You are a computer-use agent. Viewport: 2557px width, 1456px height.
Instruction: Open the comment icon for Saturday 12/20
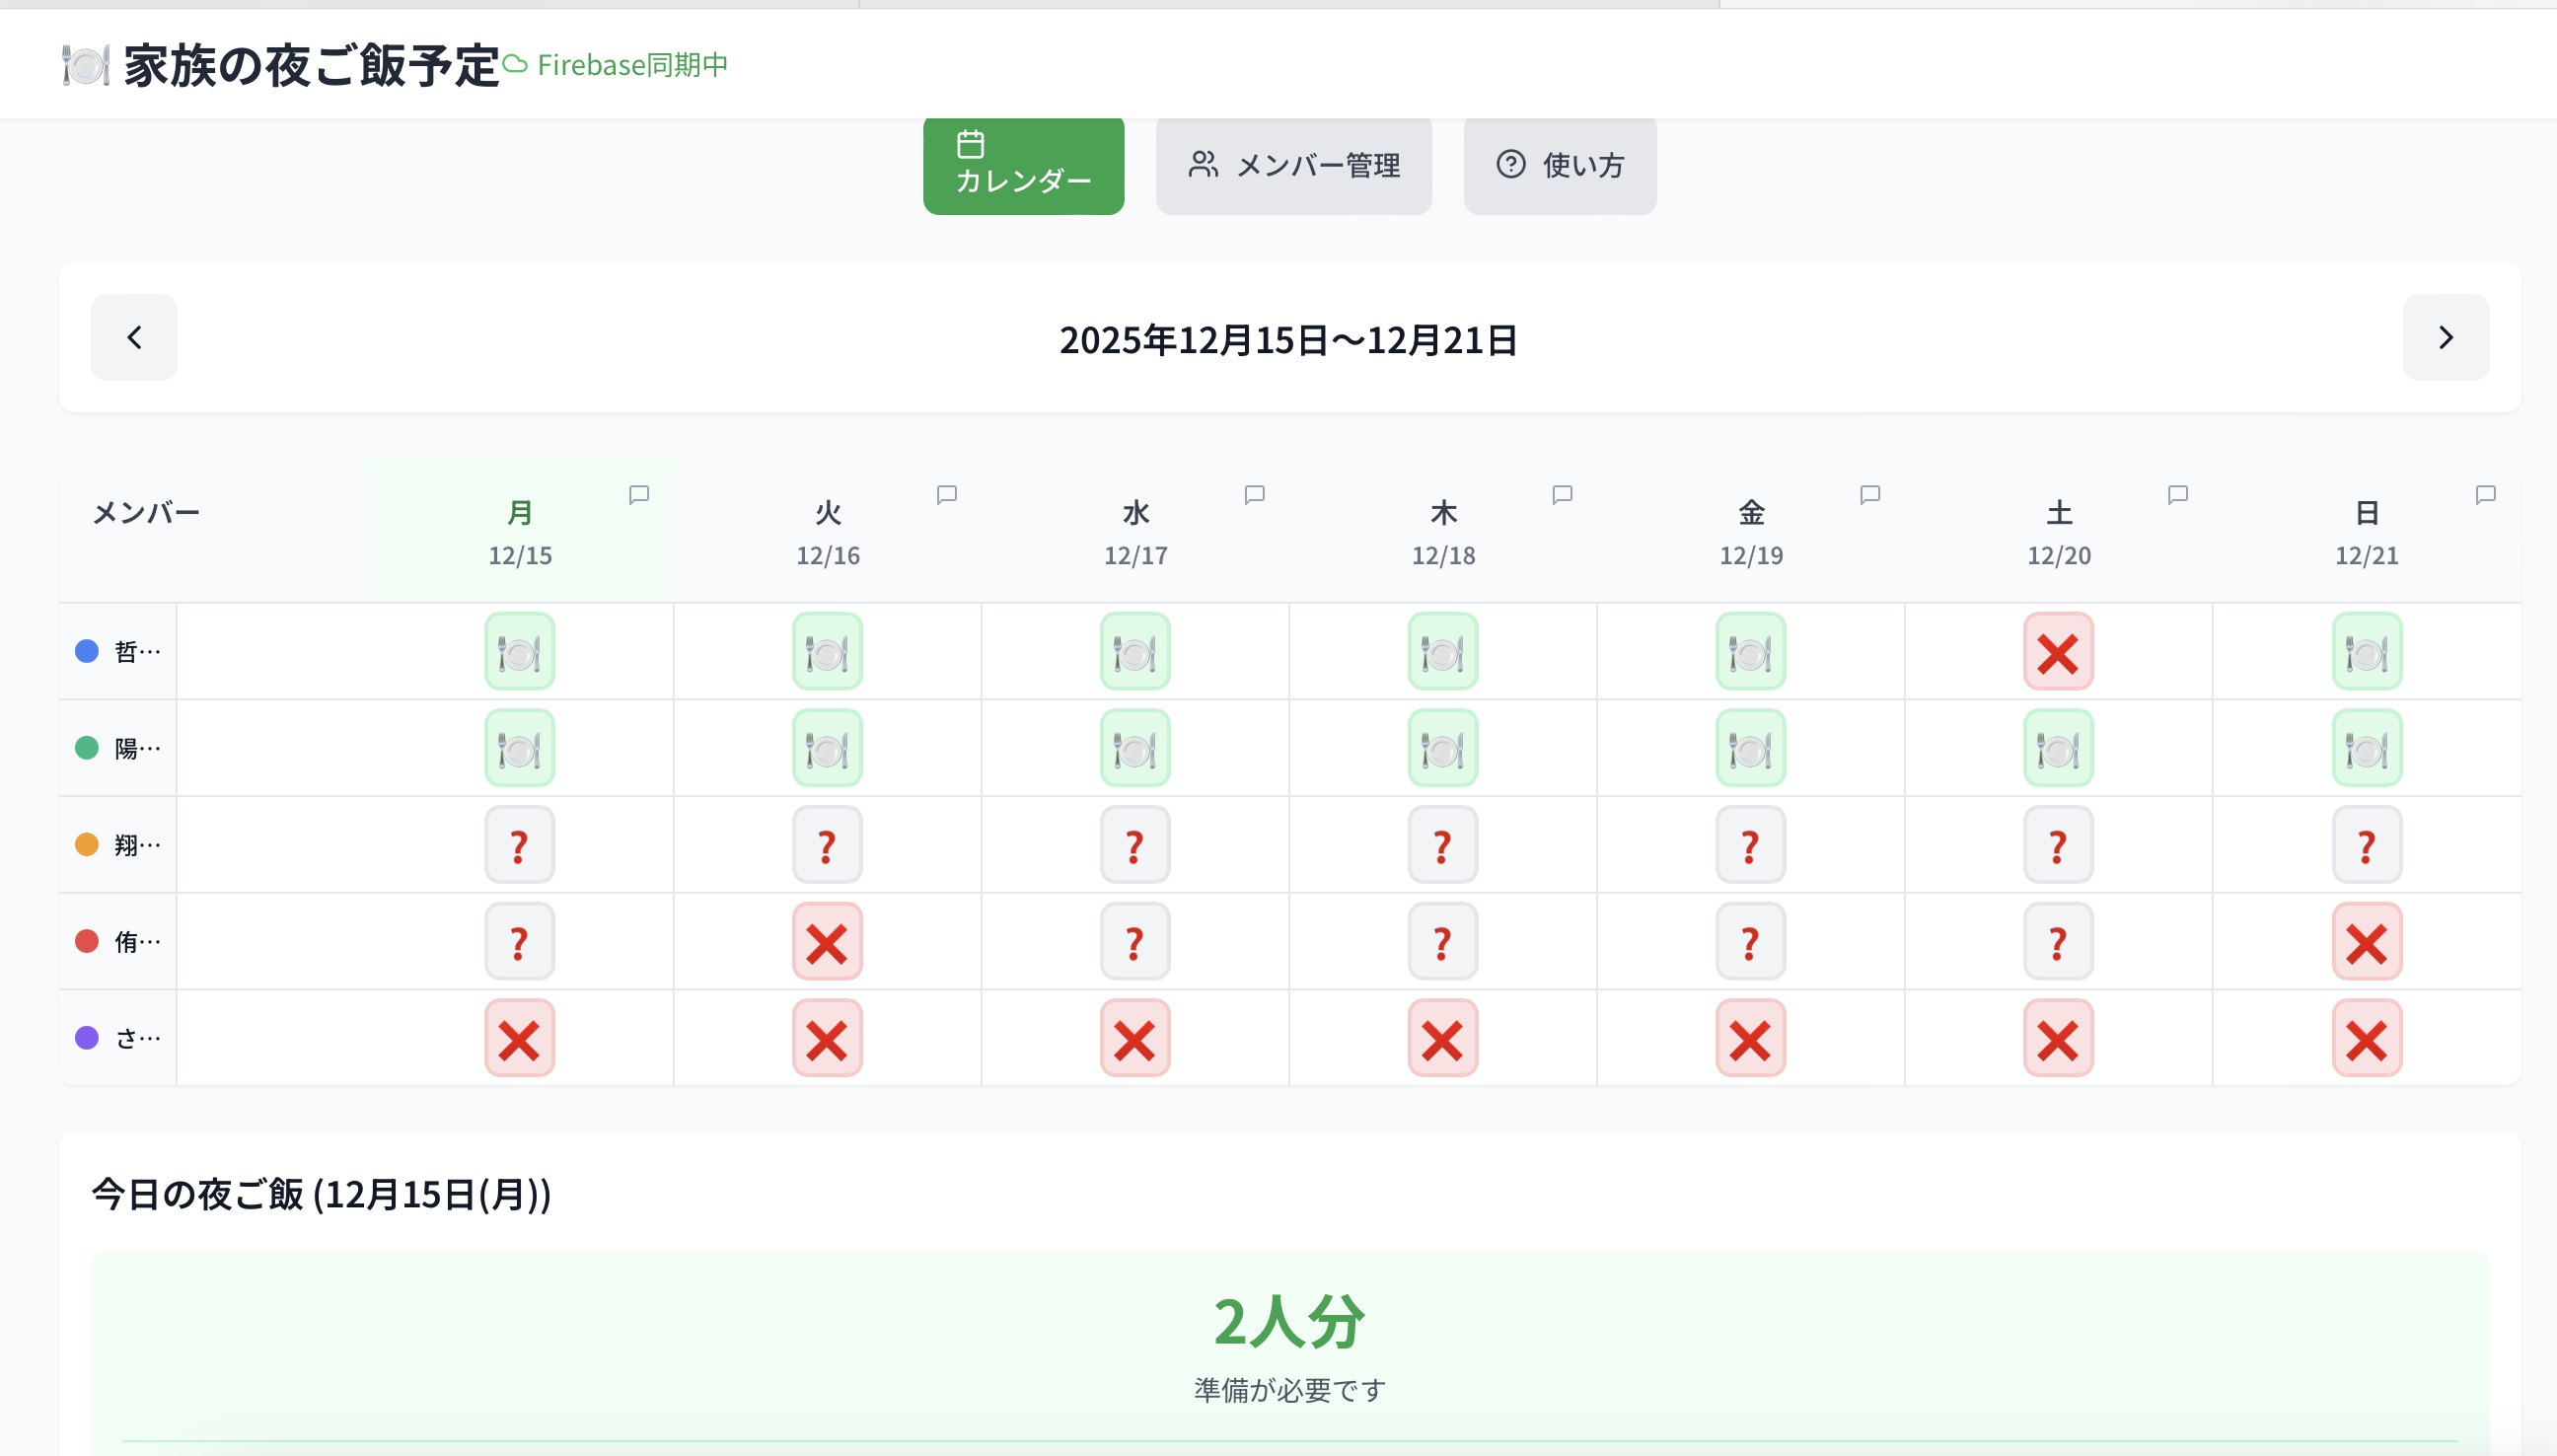(2178, 495)
